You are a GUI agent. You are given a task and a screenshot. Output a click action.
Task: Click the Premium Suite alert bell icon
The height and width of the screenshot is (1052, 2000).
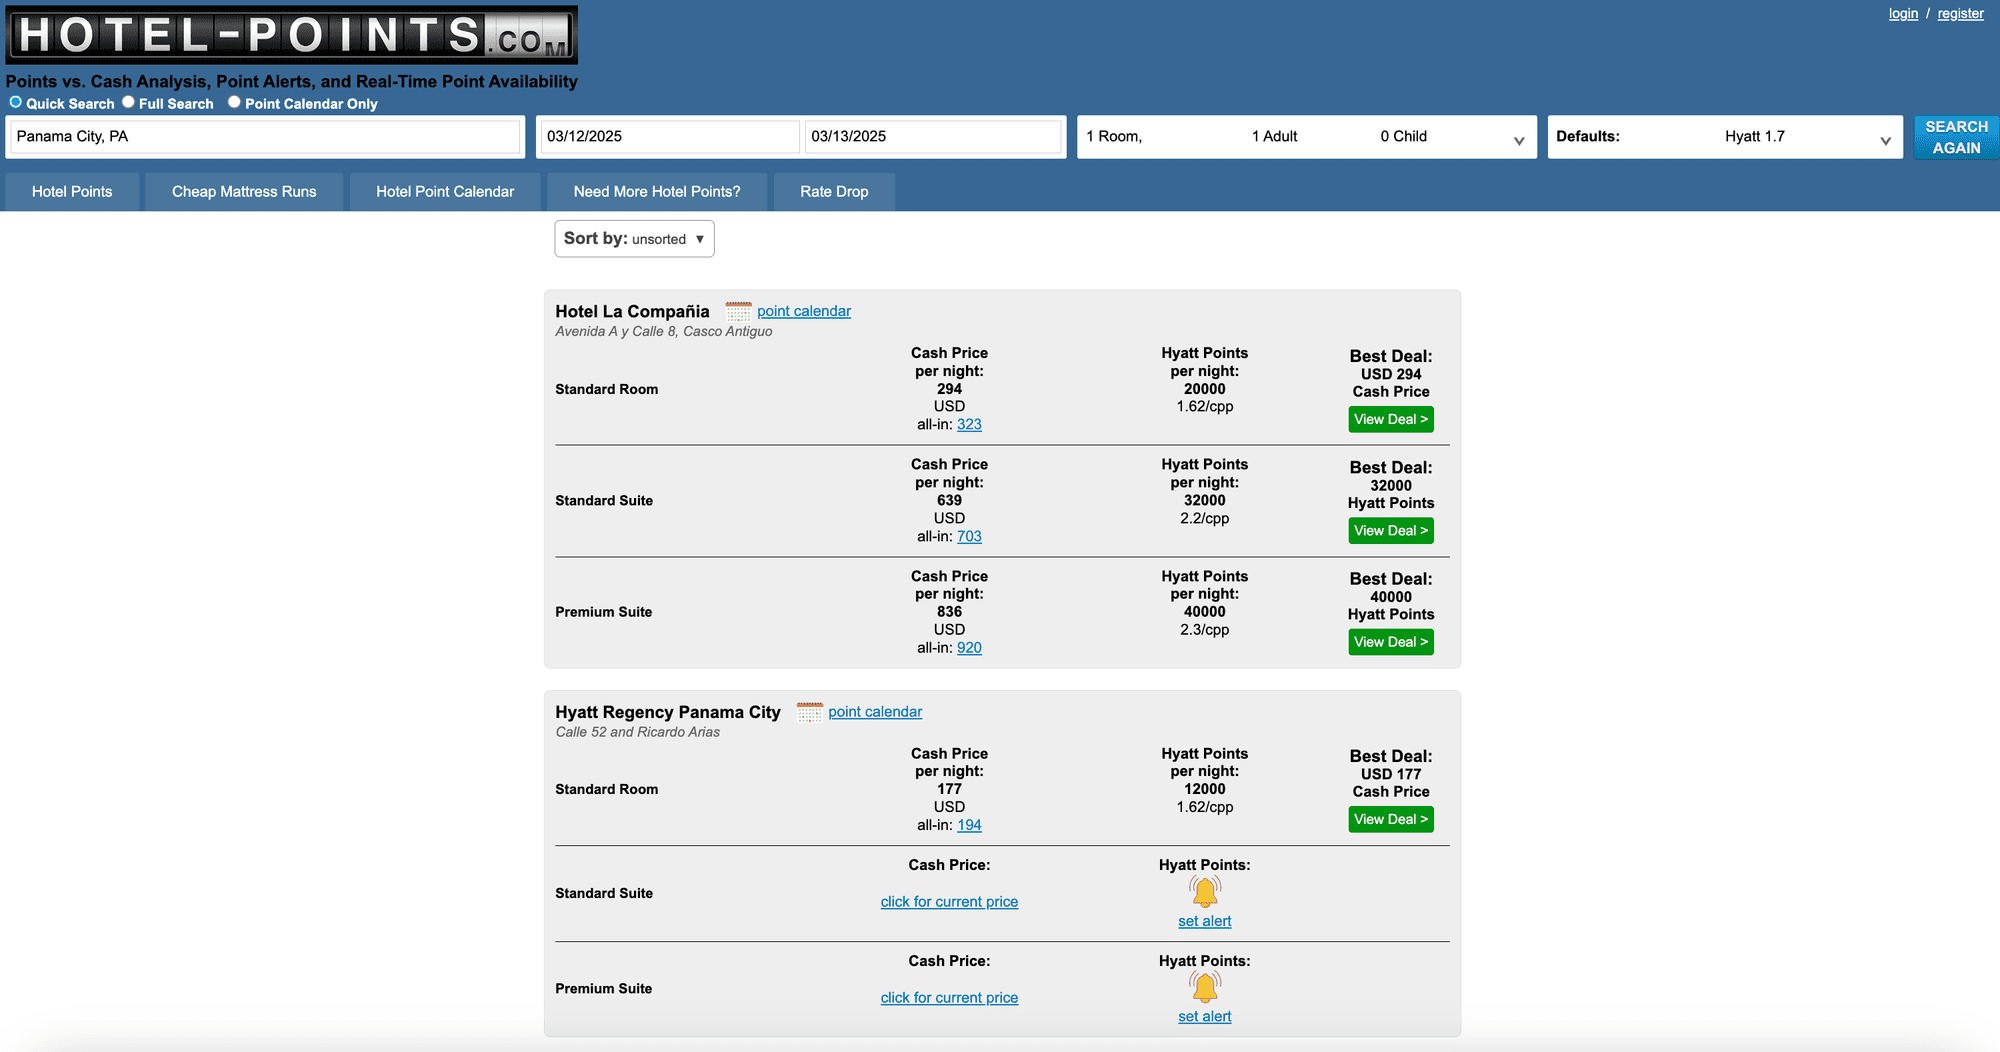click(x=1204, y=987)
